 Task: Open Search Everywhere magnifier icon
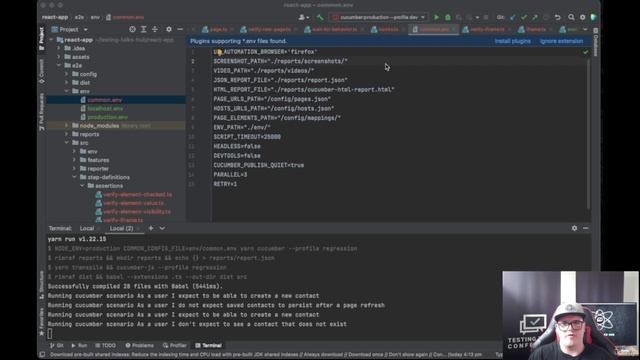(571, 18)
